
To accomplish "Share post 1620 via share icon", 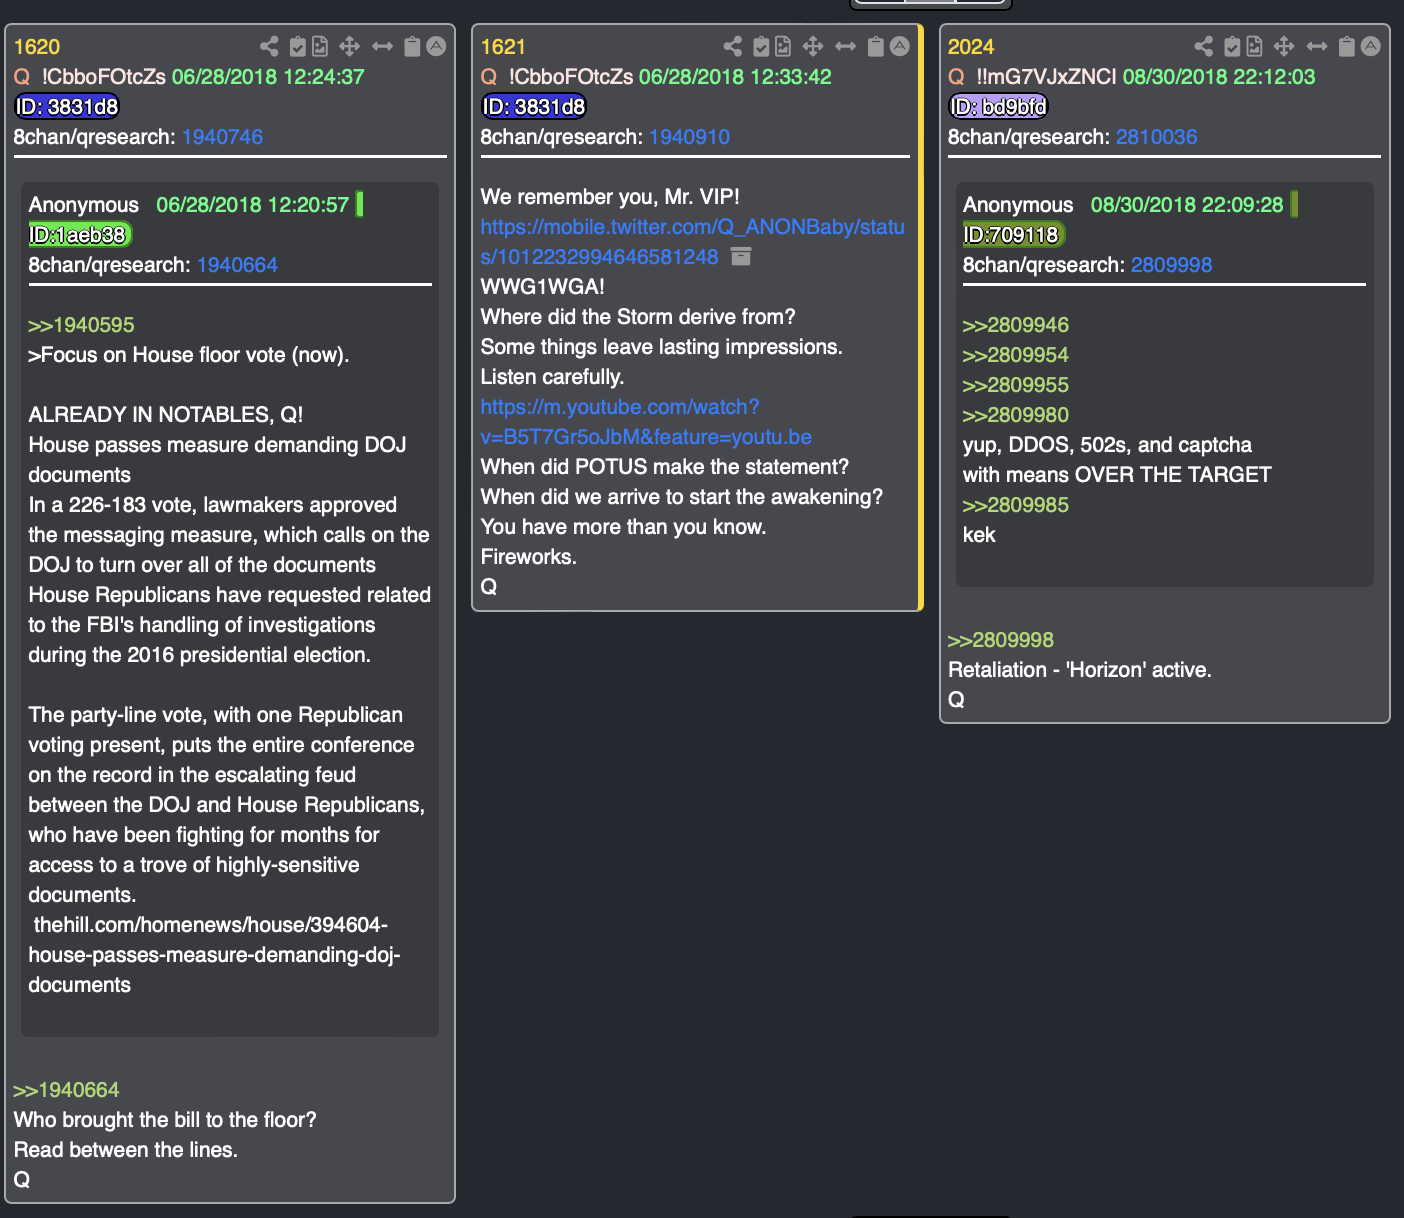I will [269, 46].
